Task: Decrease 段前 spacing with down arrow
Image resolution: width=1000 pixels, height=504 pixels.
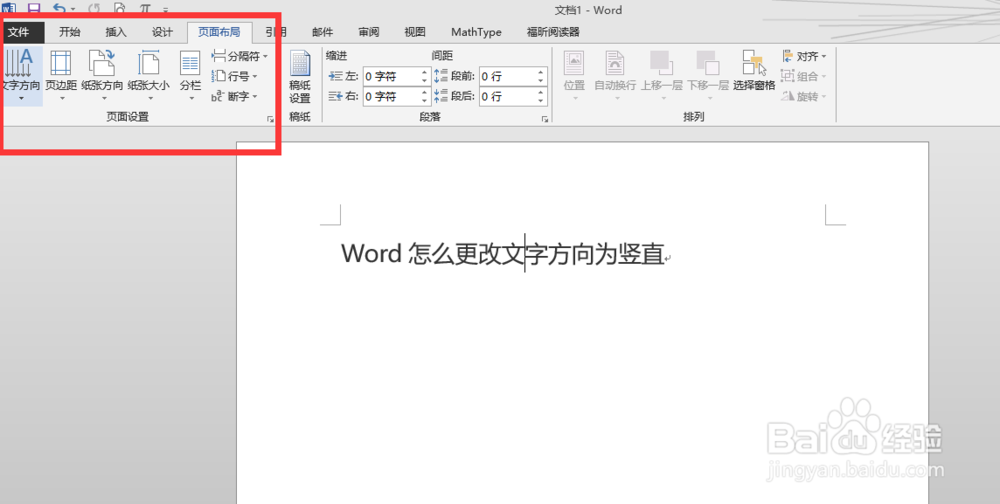Action: (x=541, y=81)
